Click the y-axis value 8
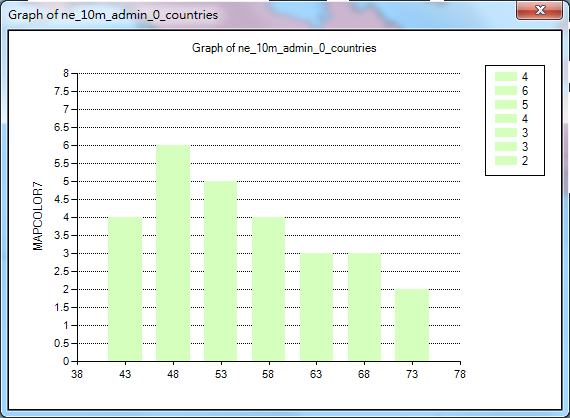 [x=66, y=73]
